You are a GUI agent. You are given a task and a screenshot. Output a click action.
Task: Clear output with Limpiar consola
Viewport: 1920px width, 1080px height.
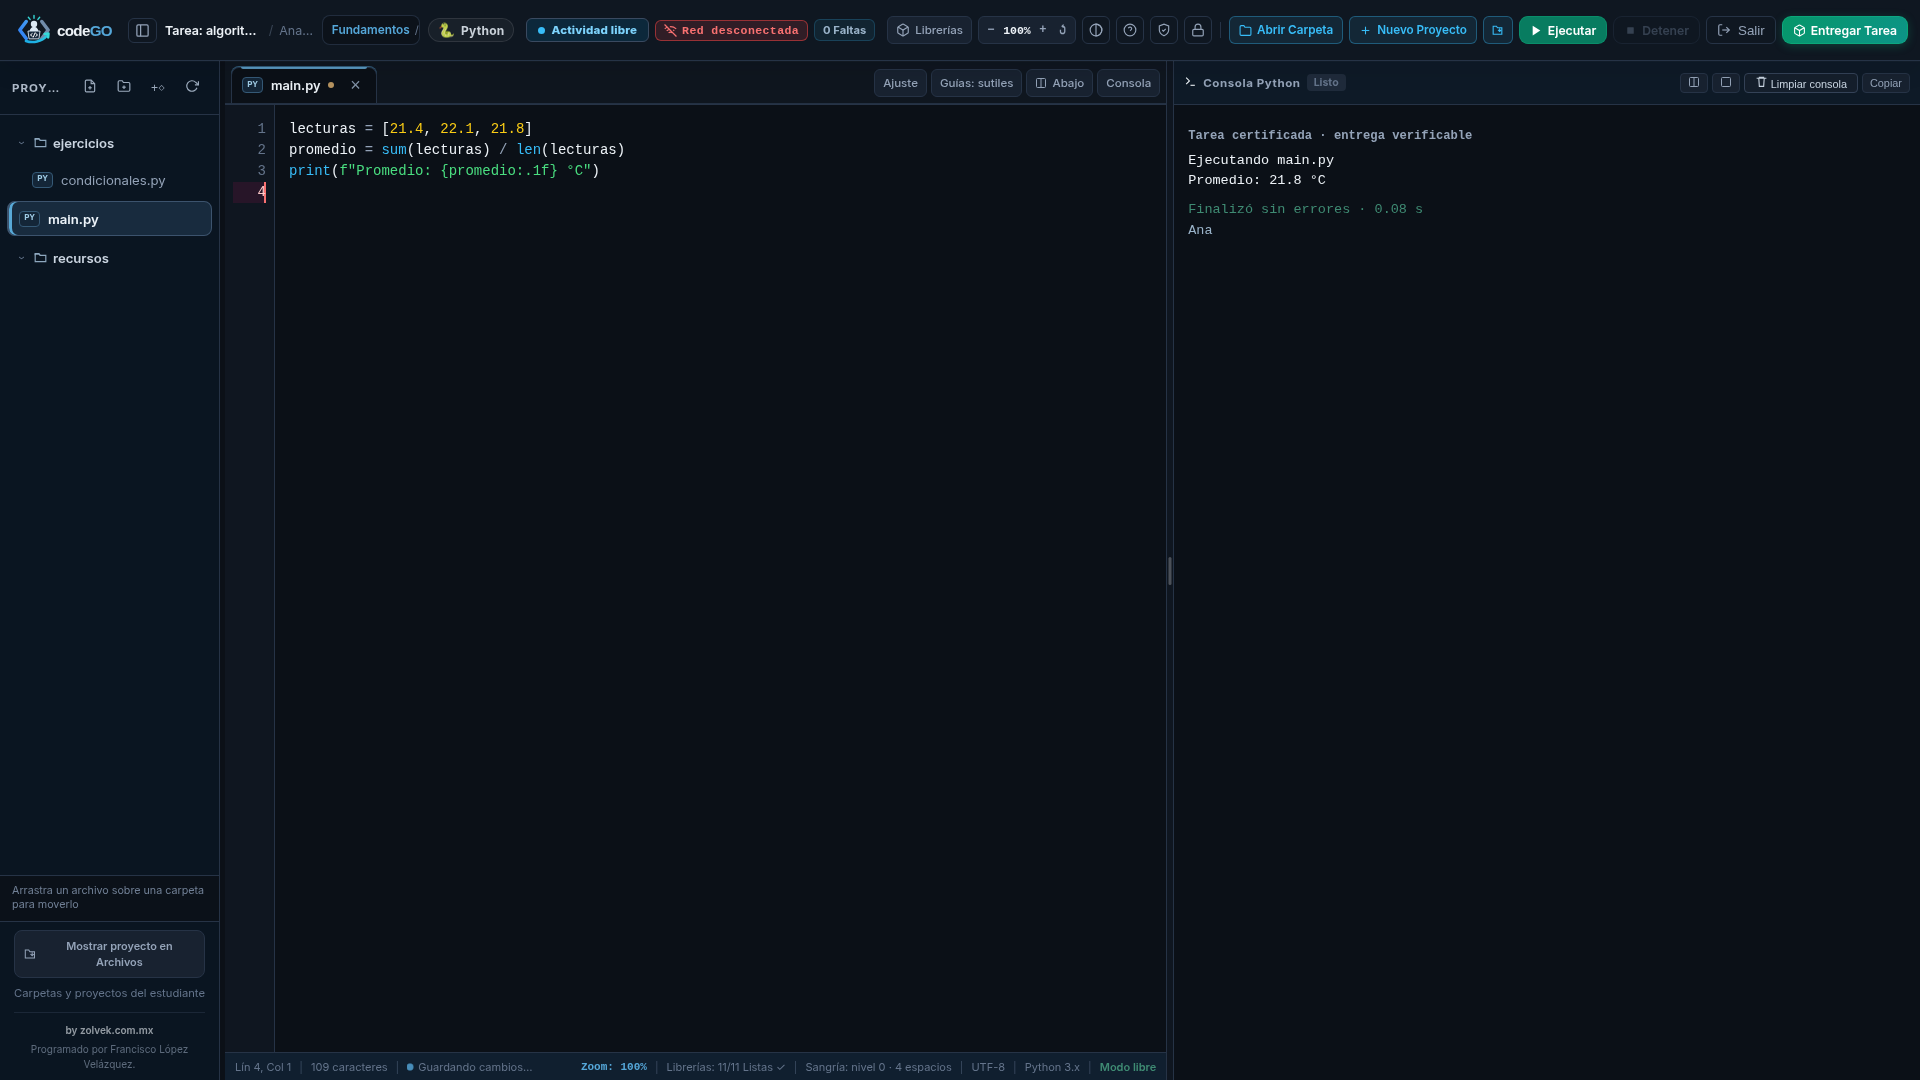[x=1801, y=83]
